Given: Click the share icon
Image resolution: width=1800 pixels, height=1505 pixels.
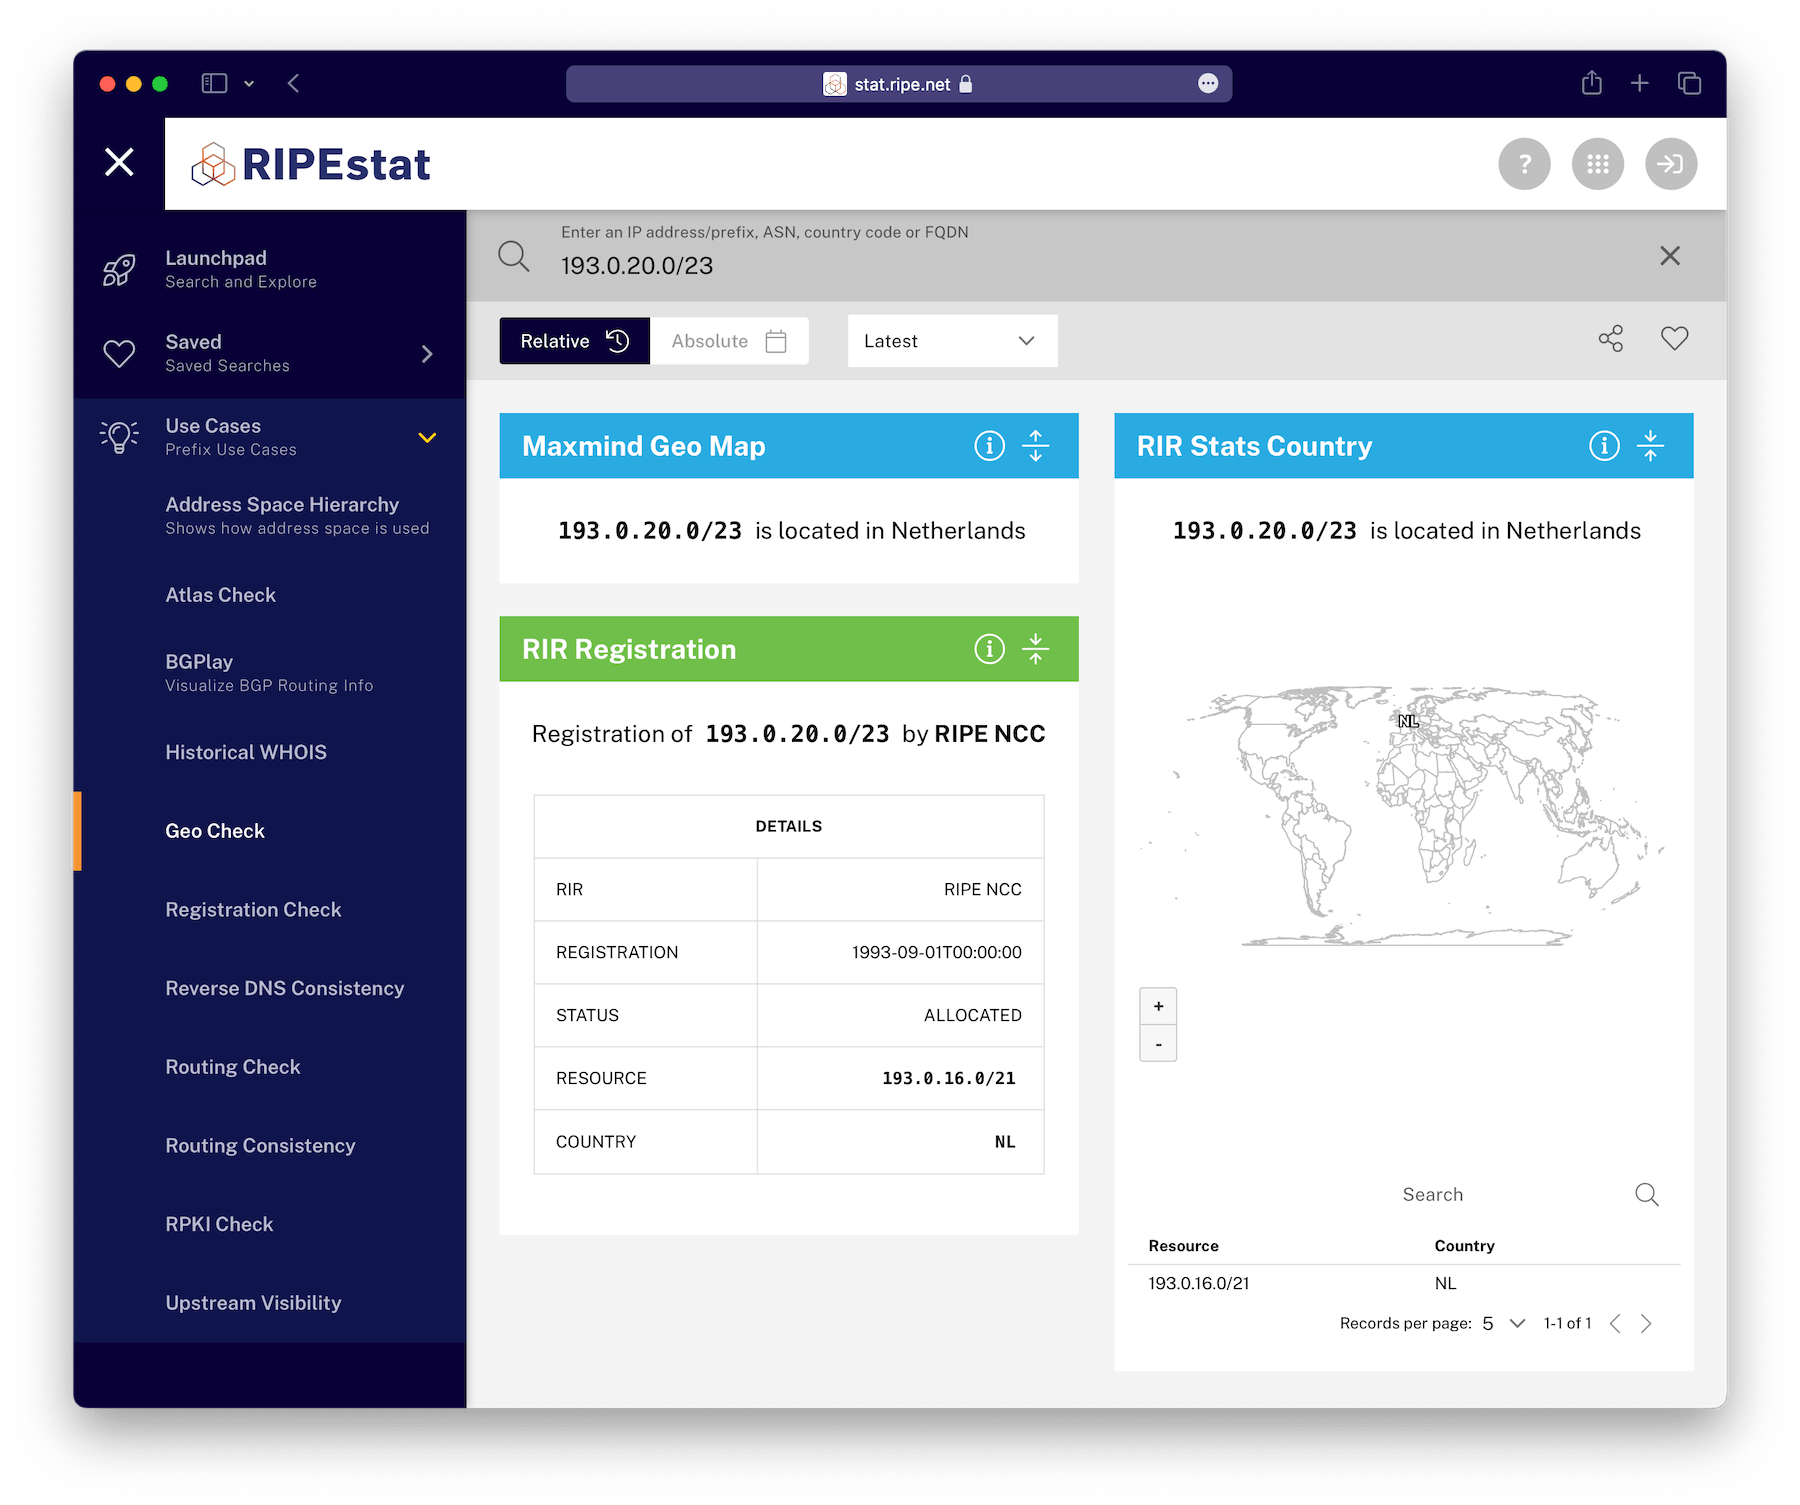Looking at the screenshot, I should (1611, 339).
